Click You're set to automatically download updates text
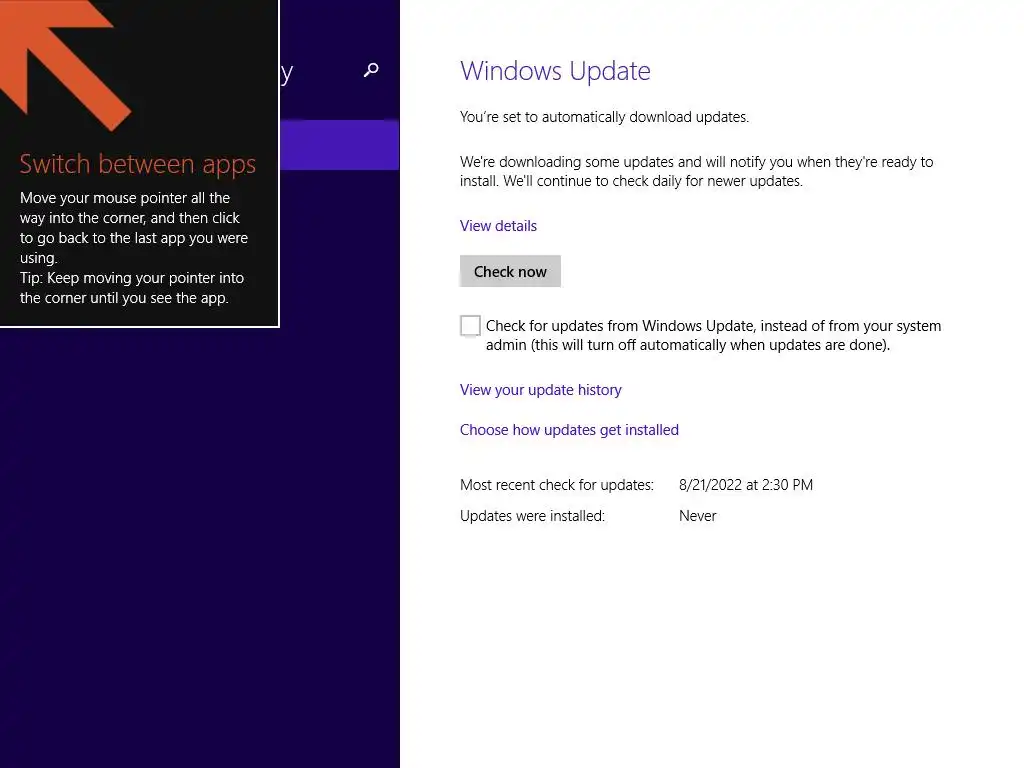1024x768 pixels. (604, 117)
